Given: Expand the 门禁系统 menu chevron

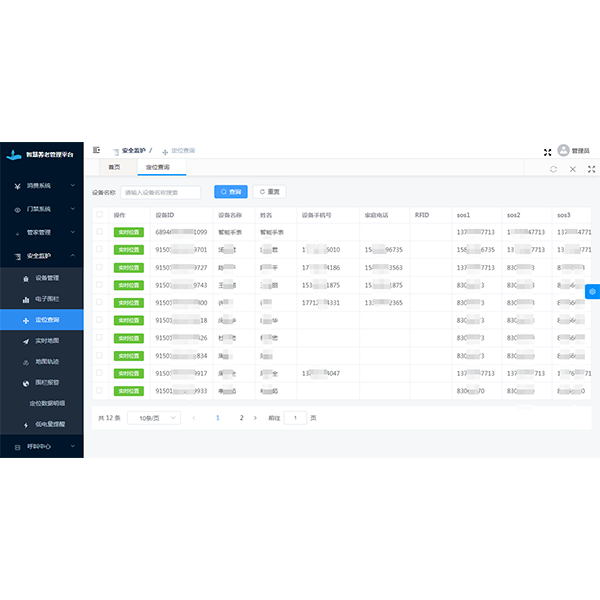Looking at the screenshot, I should [x=73, y=209].
